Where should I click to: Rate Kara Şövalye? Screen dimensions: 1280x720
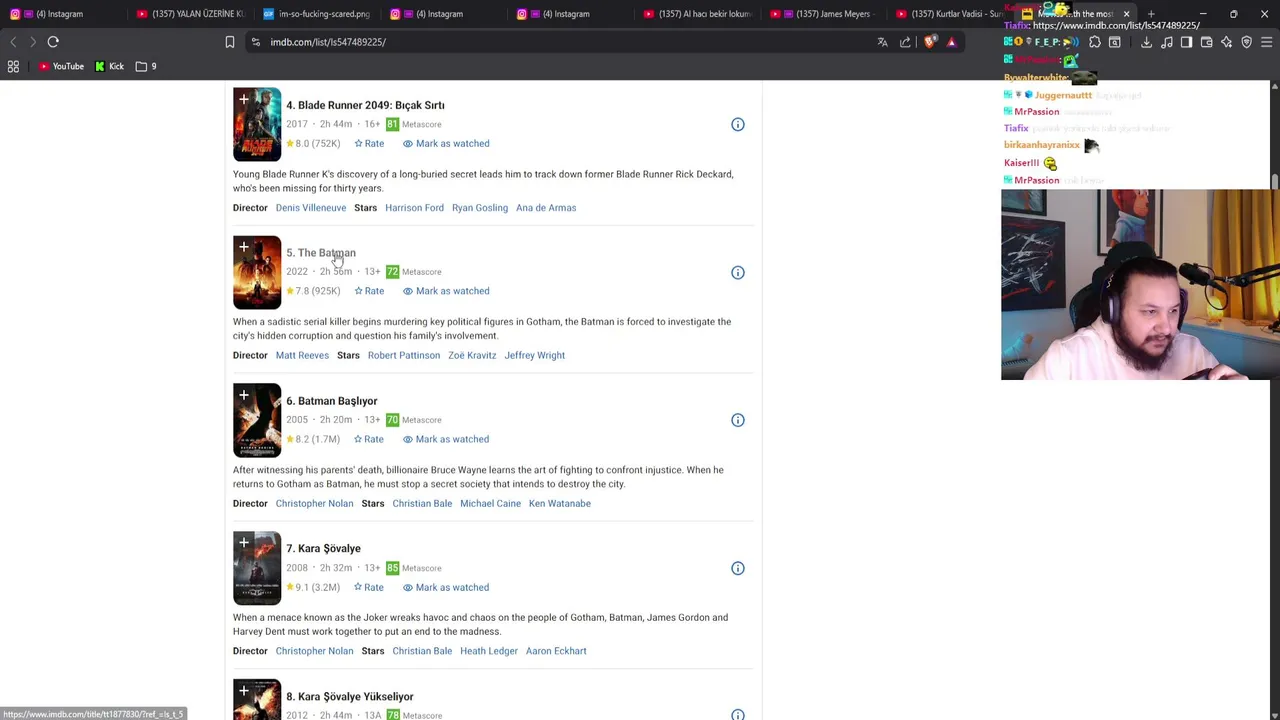369,587
